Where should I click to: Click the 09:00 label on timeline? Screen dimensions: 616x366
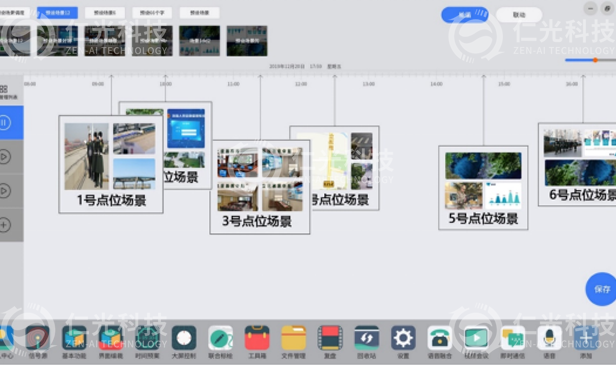98,84
